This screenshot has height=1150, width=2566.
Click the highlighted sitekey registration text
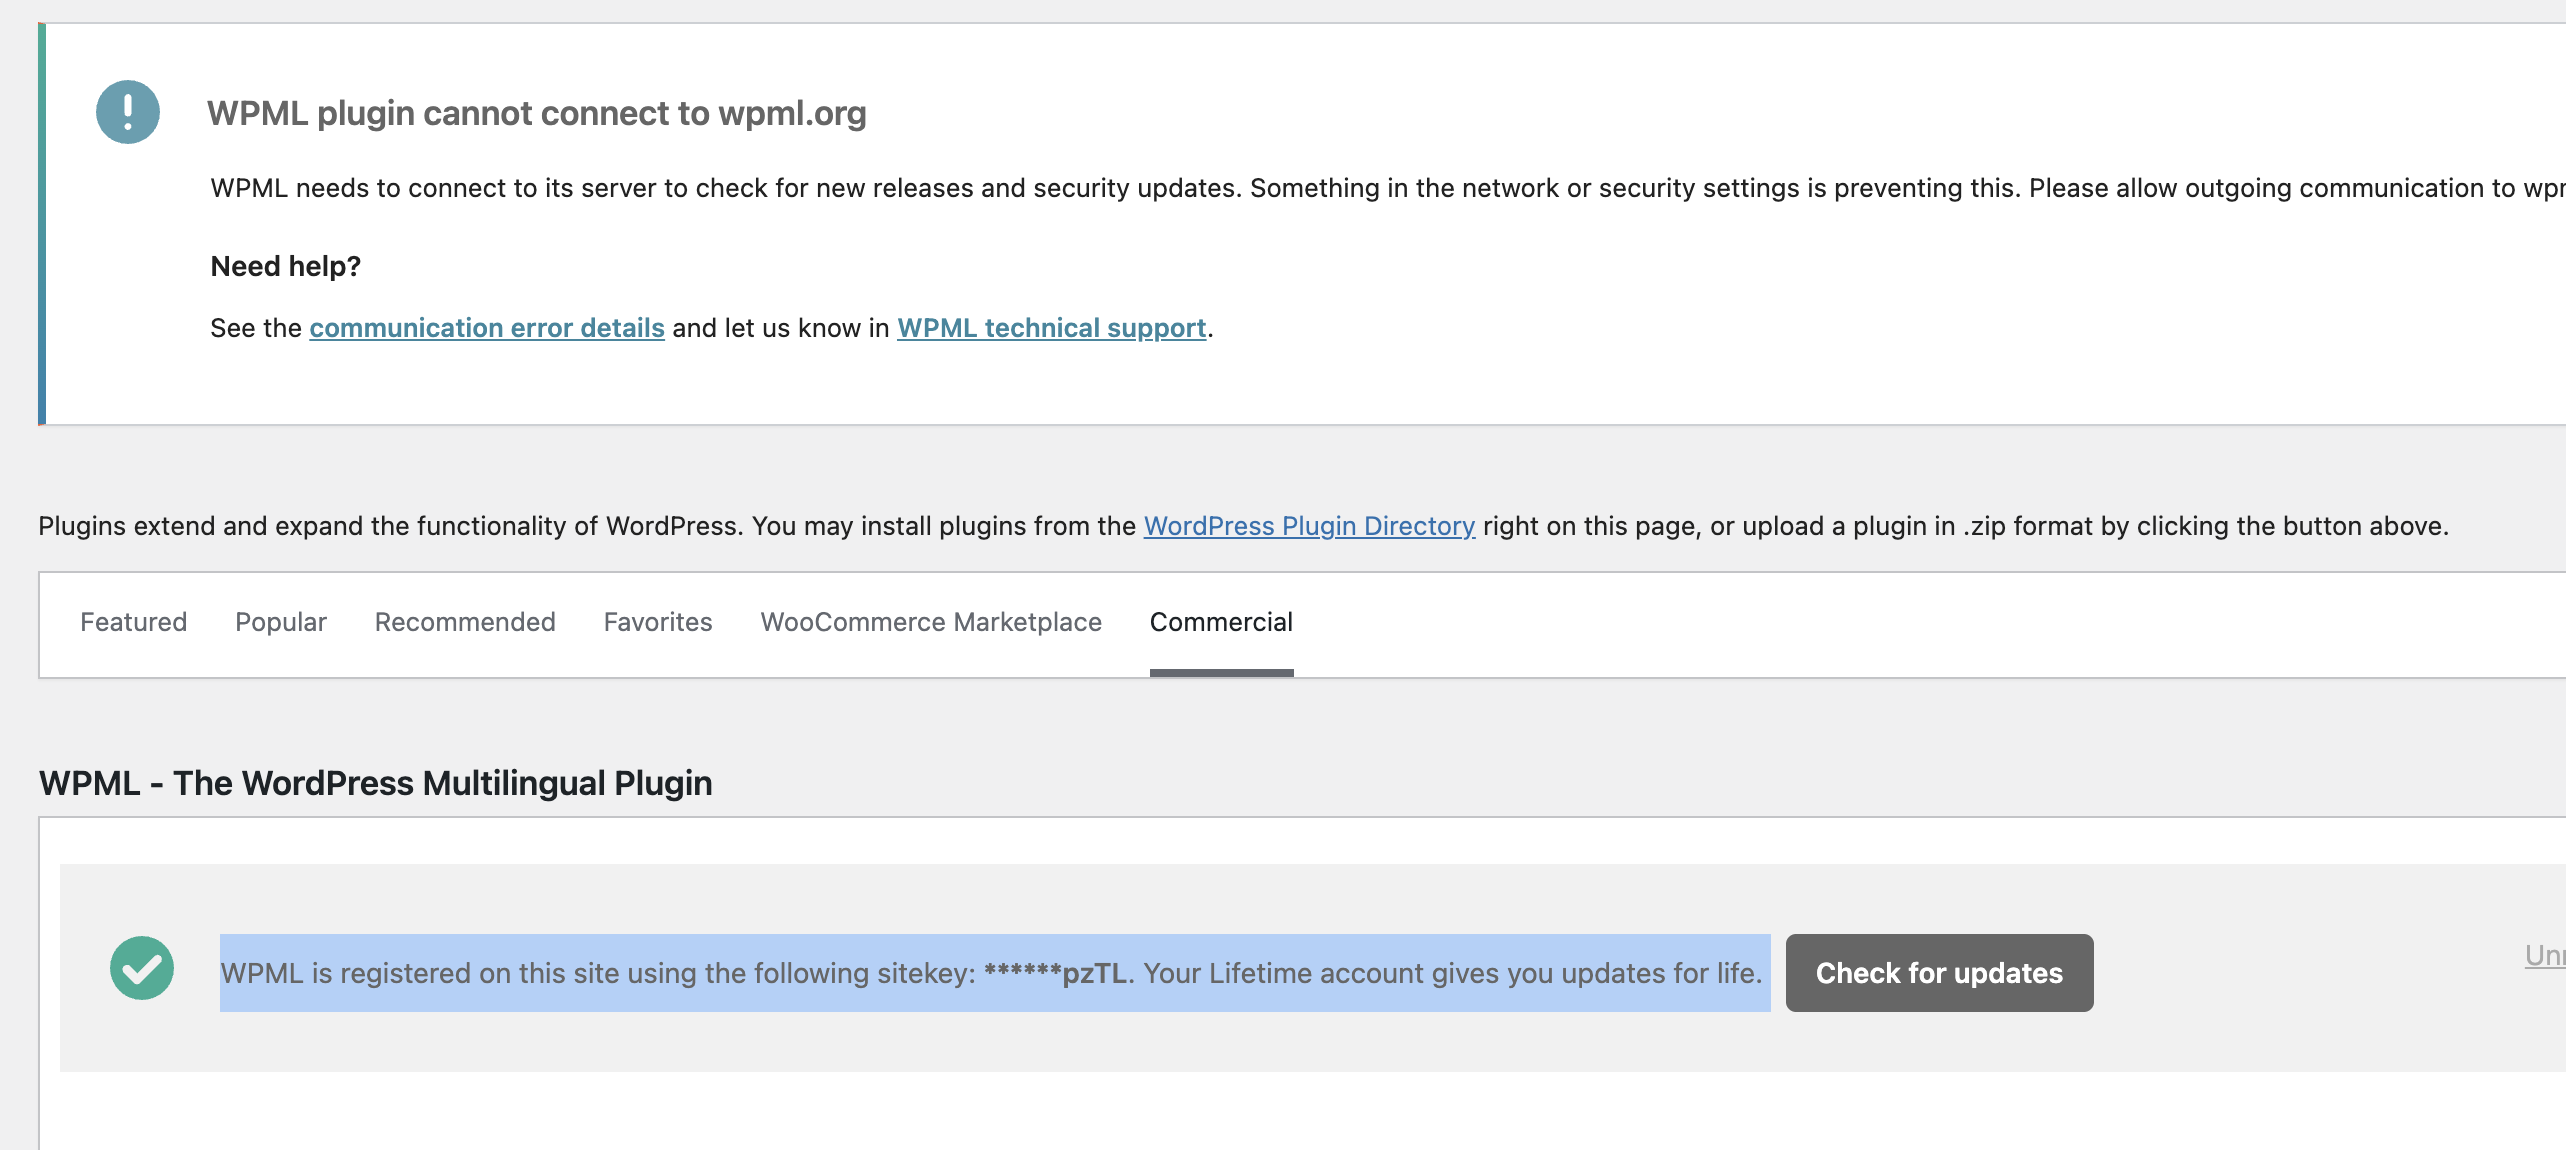[x=600, y=973]
